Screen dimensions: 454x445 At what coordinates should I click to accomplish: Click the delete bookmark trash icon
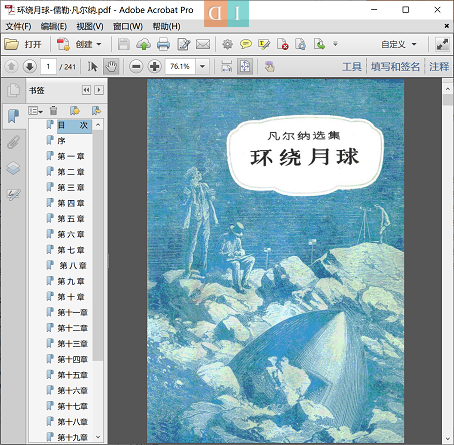(x=53, y=110)
